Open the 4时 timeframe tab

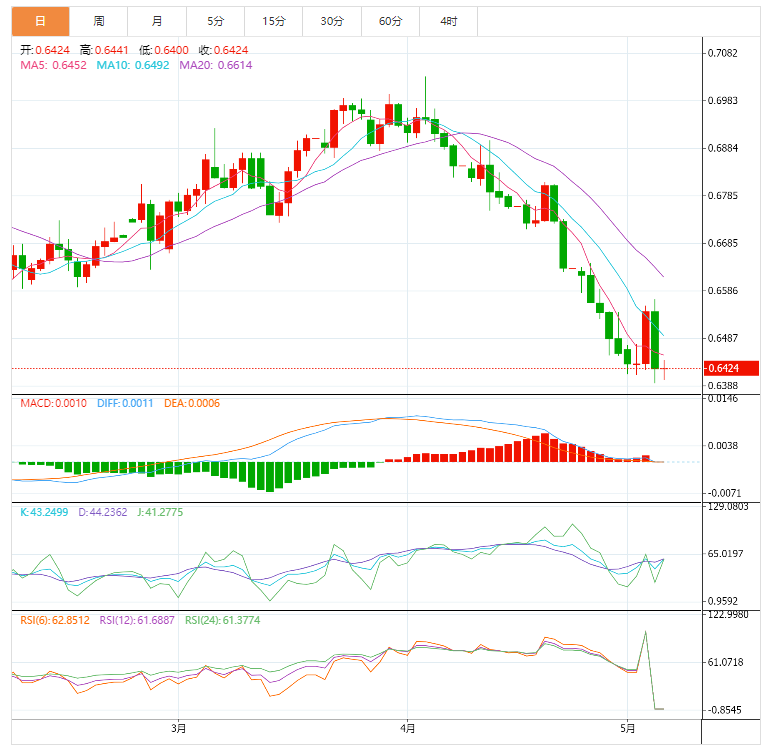[449, 21]
